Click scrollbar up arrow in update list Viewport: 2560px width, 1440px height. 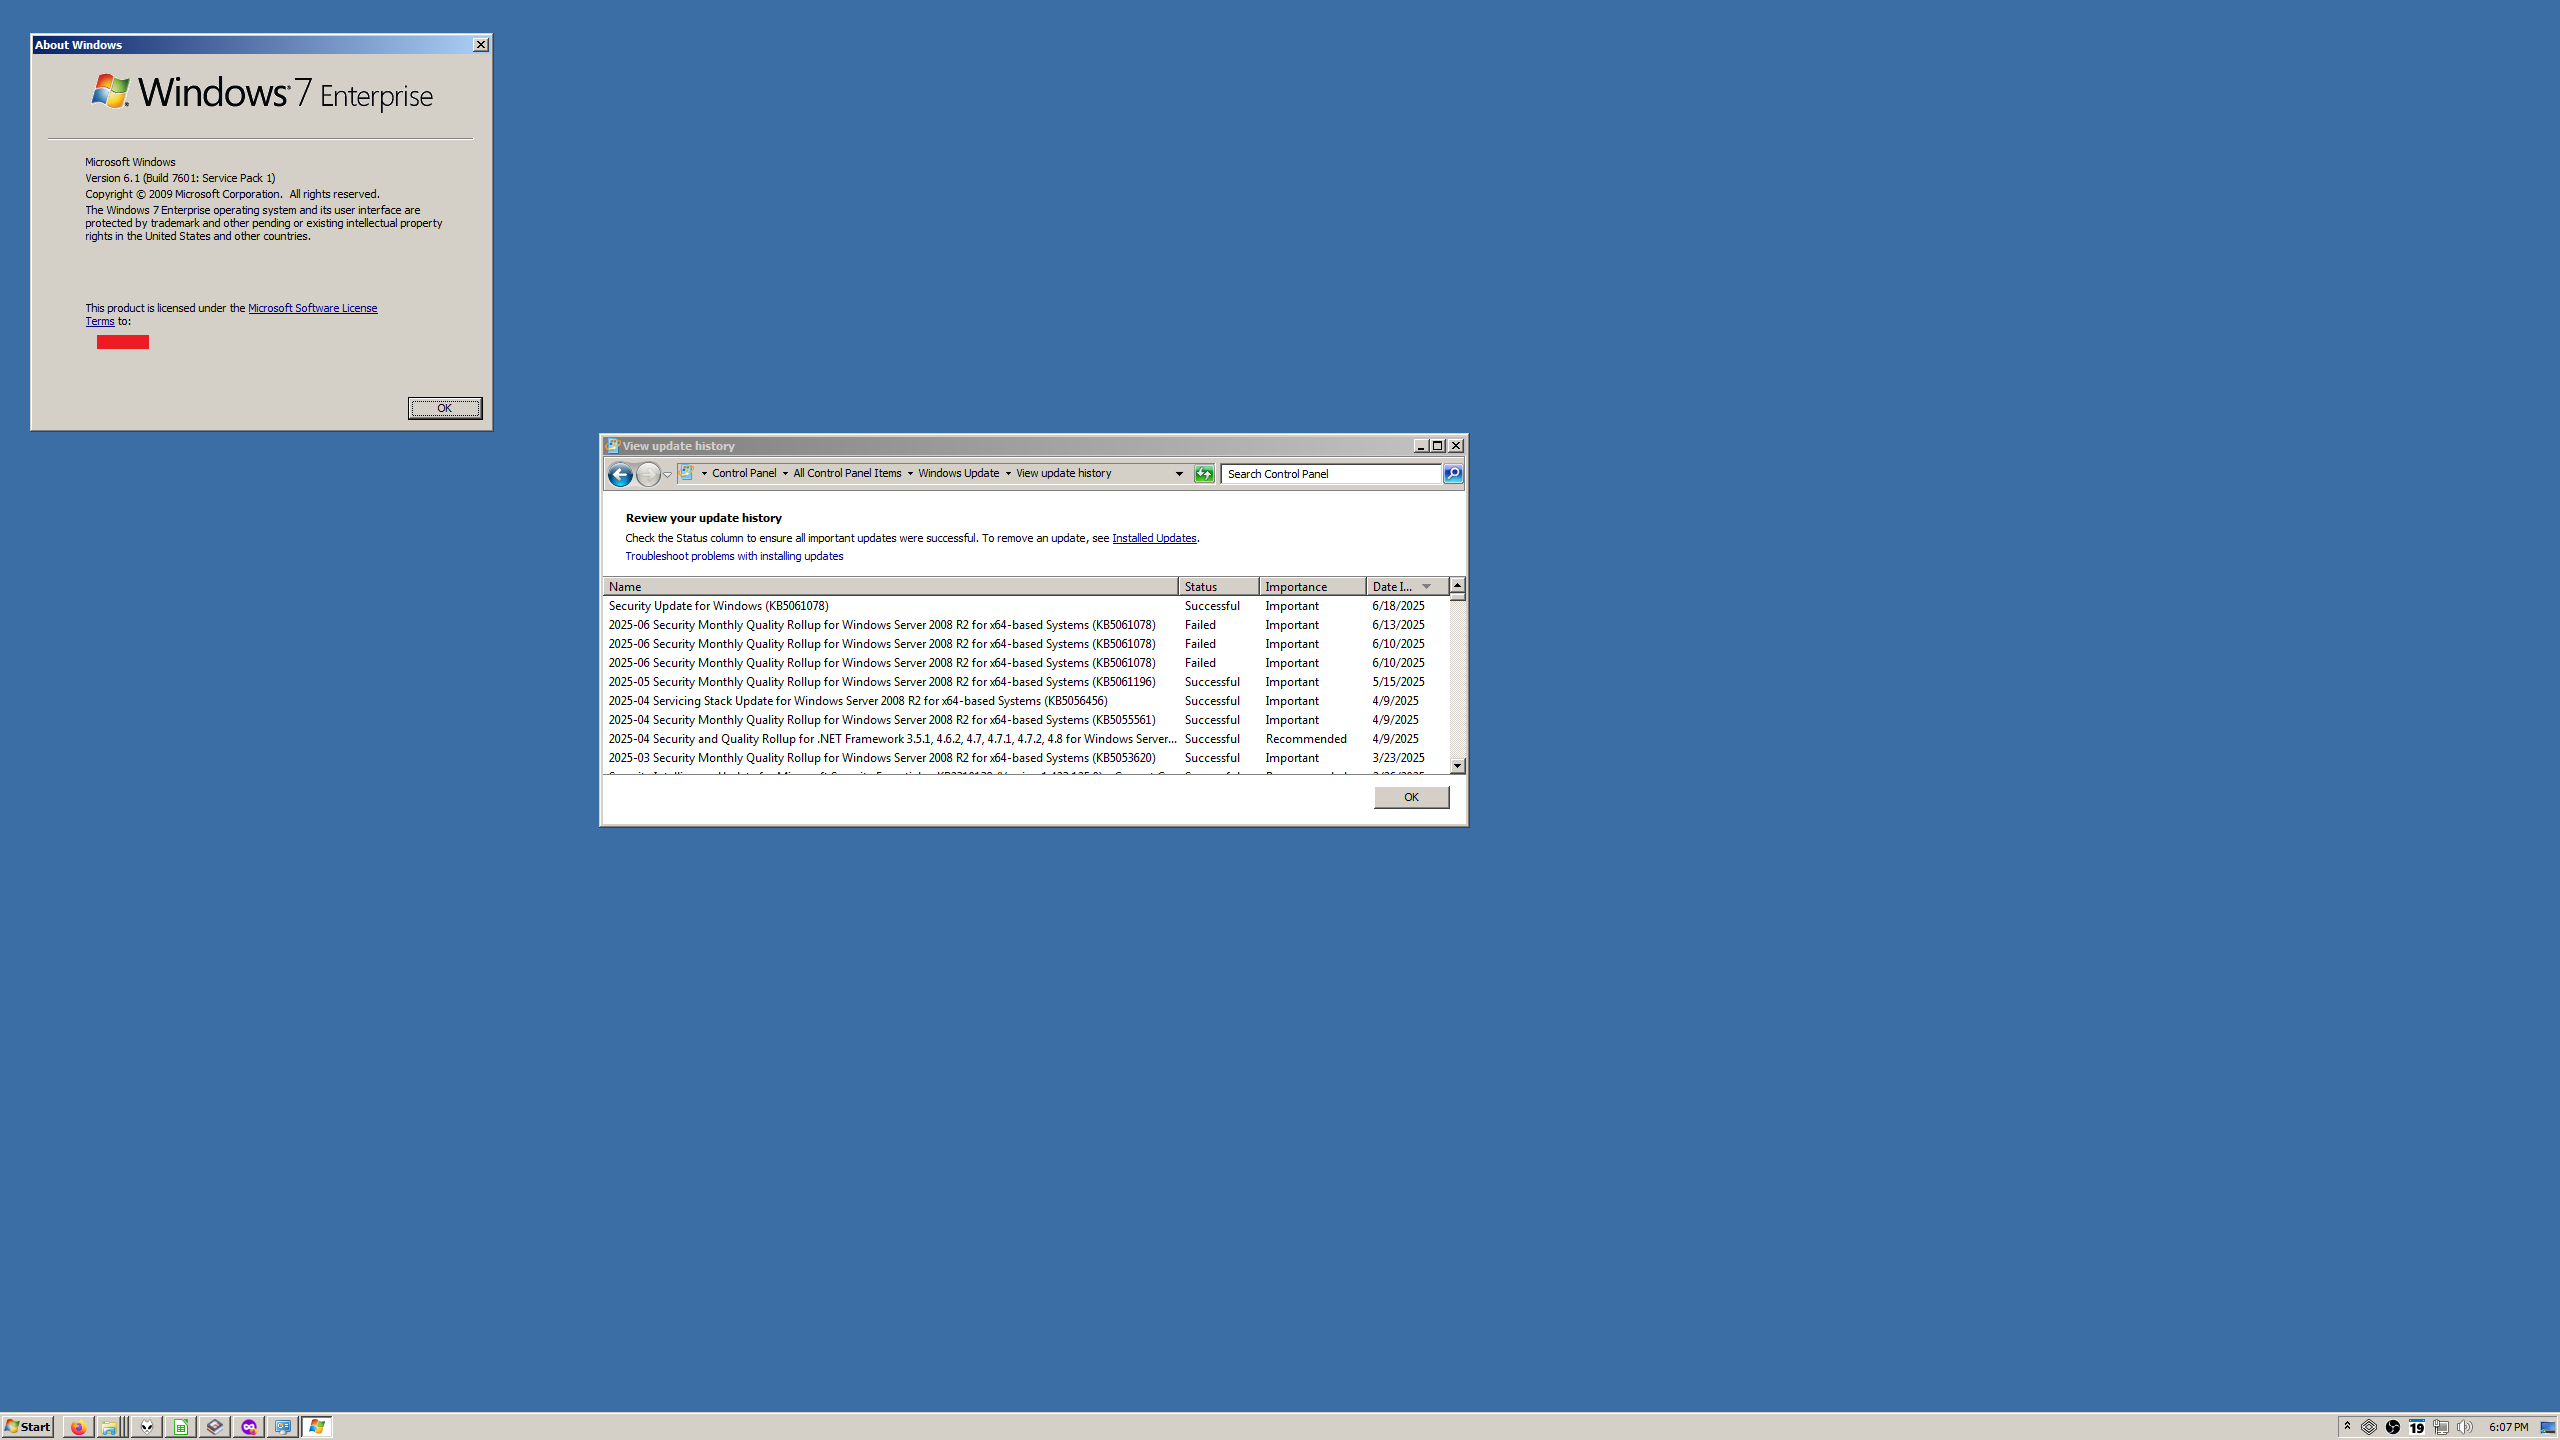tap(1458, 585)
